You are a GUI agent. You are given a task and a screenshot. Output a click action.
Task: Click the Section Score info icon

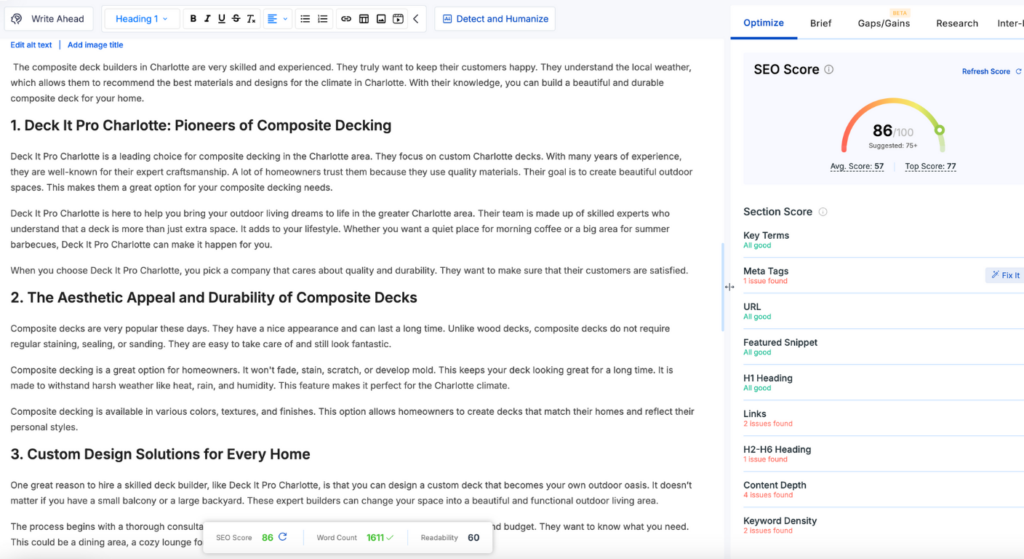pos(823,212)
